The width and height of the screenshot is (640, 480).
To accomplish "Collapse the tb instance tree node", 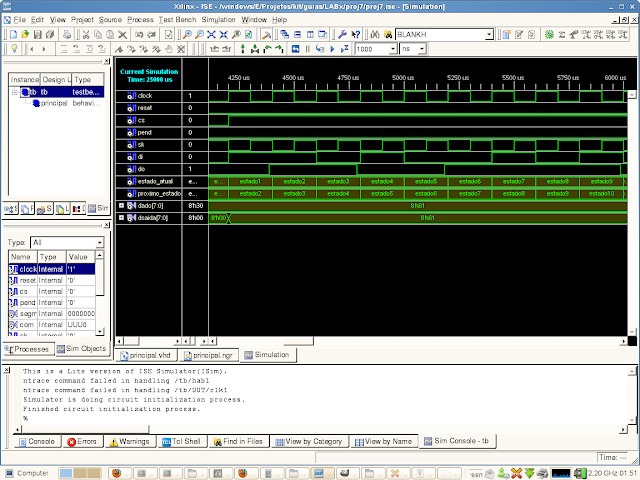I will (x=15, y=91).
